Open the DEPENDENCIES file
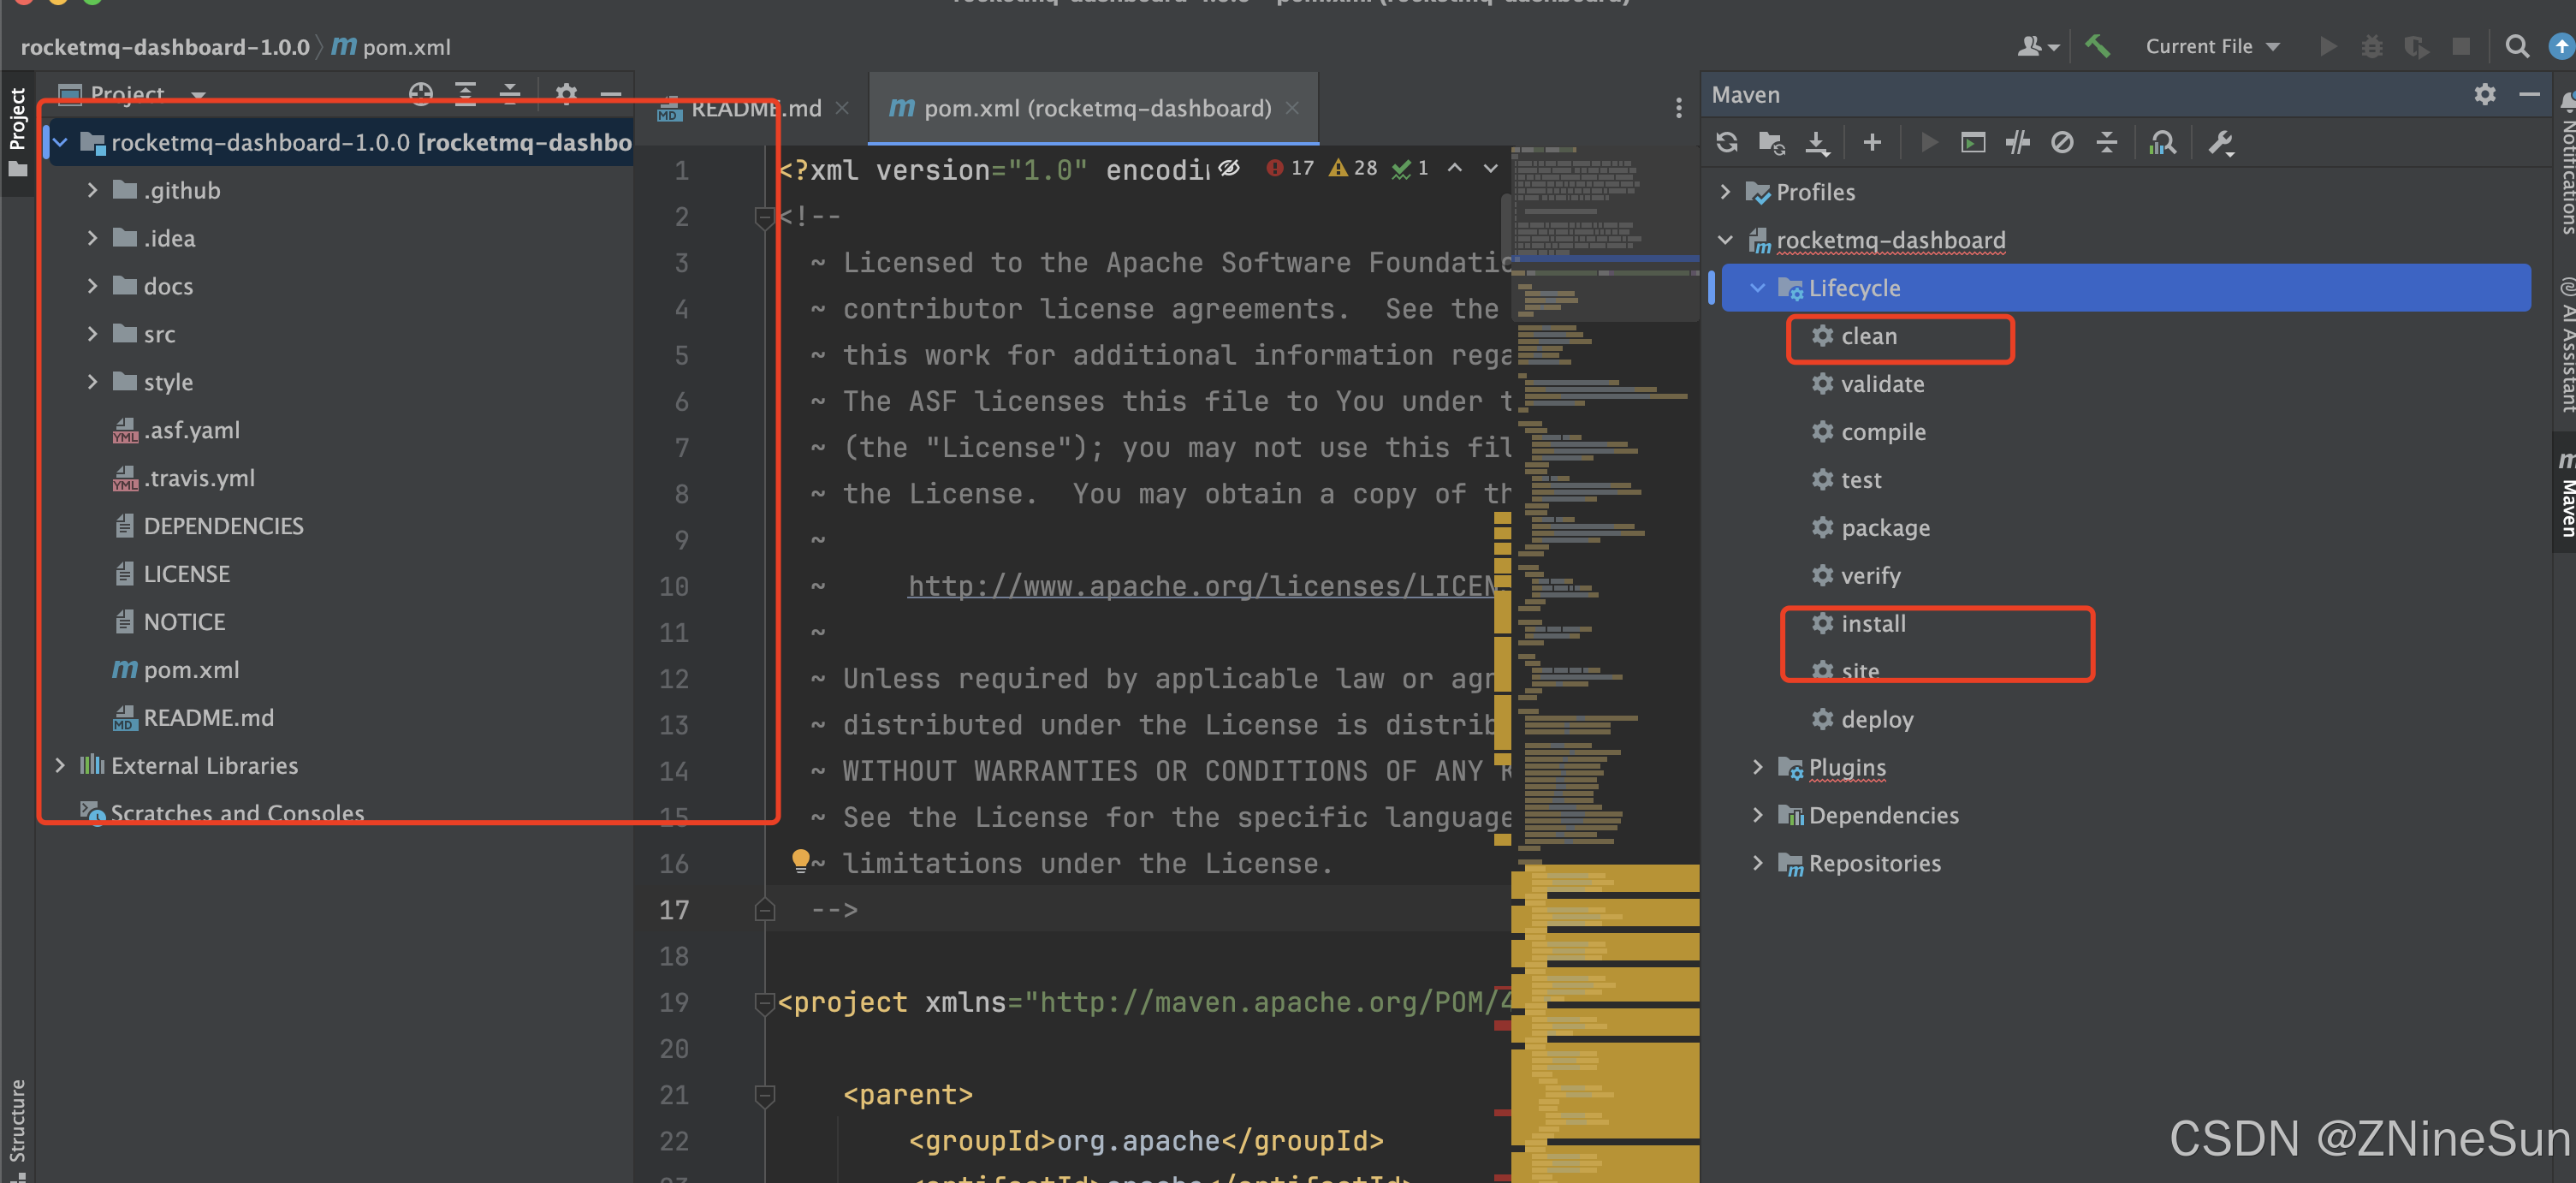This screenshot has height=1183, width=2576. click(x=223, y=526)
